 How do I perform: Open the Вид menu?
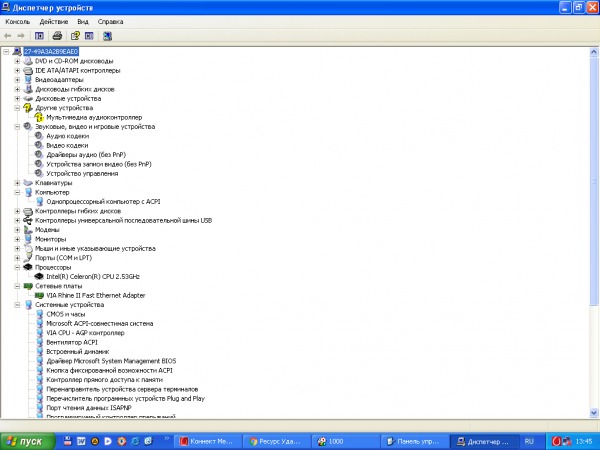83,22
